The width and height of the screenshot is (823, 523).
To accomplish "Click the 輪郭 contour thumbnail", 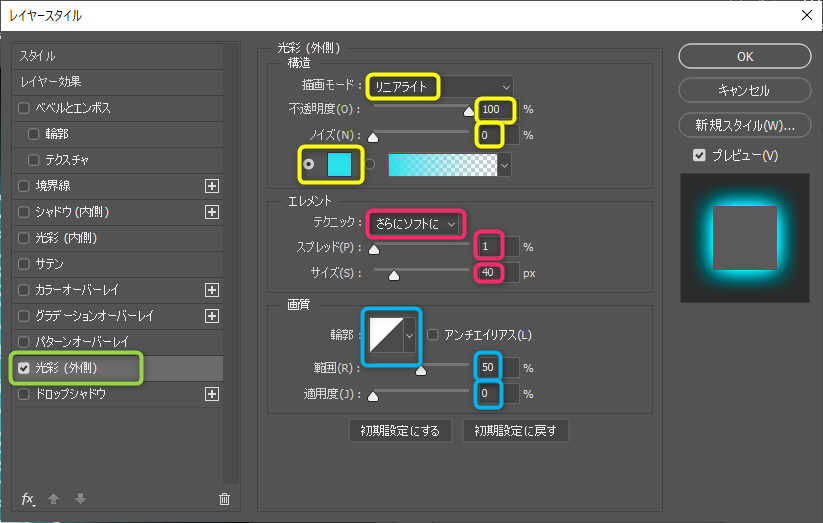I will pyautogui.click(x=386, y=335).
